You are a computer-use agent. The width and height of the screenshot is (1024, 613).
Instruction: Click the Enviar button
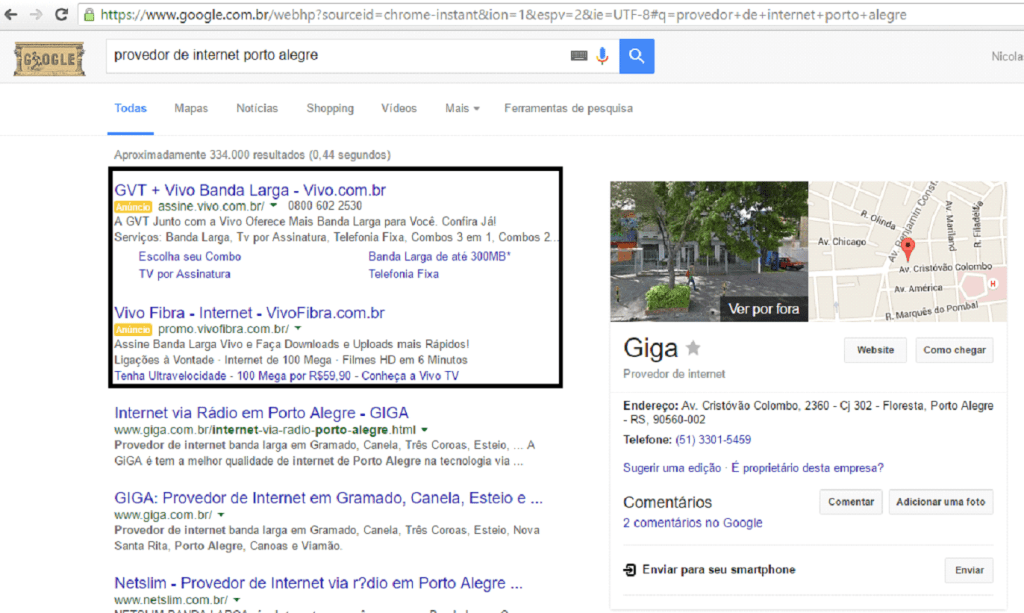969,570
